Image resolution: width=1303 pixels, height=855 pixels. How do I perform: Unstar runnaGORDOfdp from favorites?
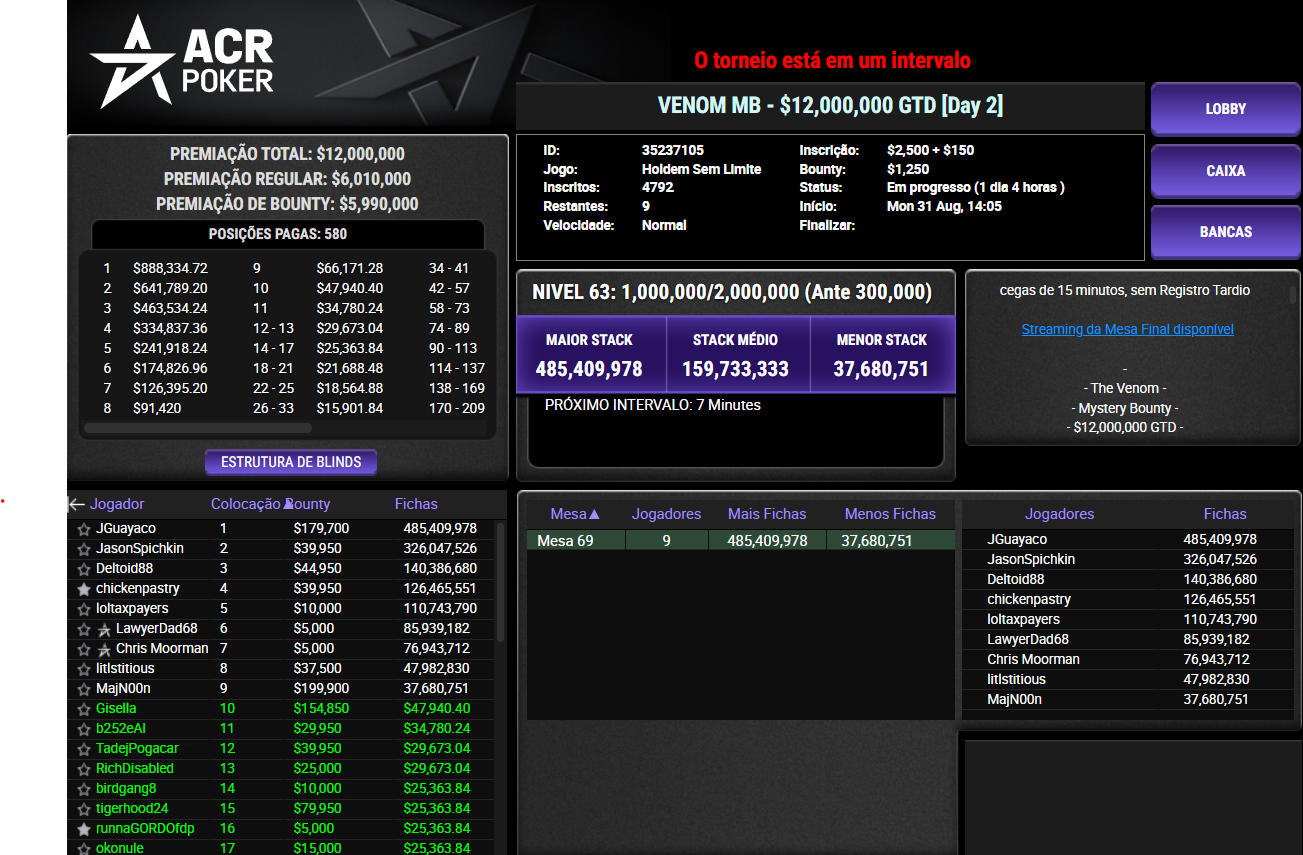[x=84, y=829]
